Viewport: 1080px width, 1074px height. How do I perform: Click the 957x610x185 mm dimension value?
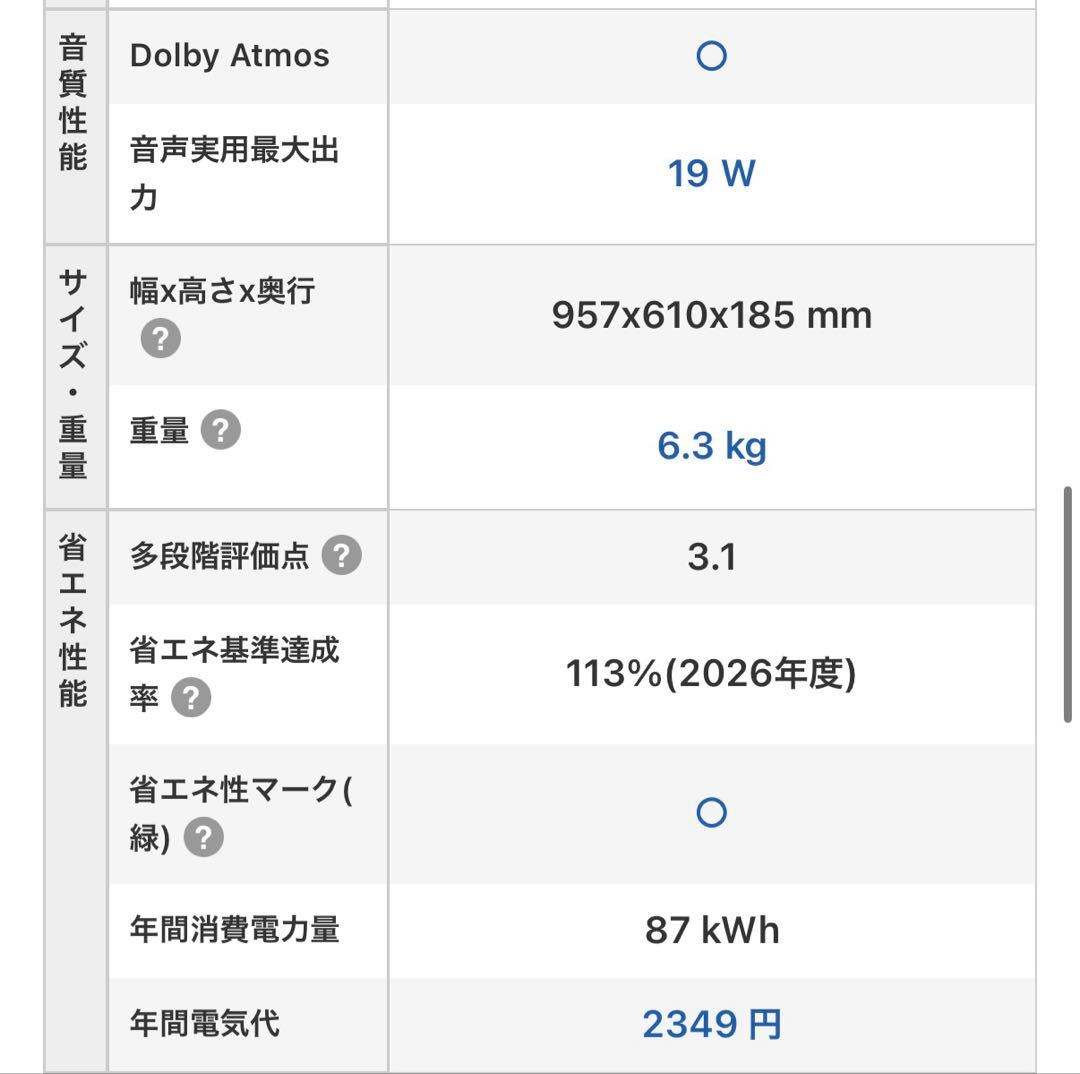tap(711, 314)
